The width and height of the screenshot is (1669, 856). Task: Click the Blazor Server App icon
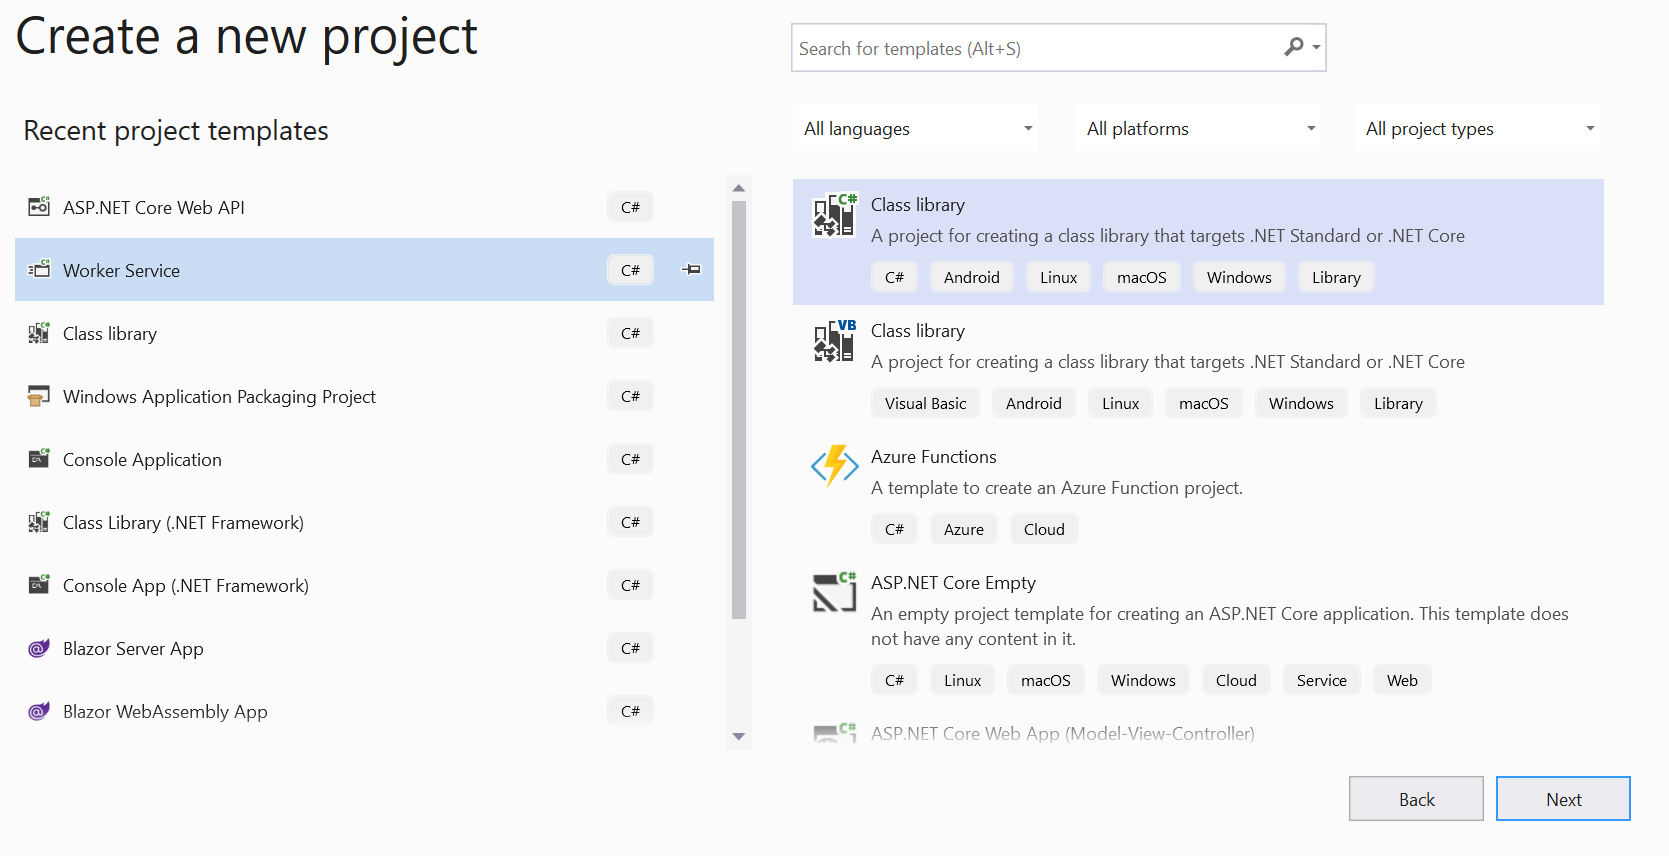pyautogui.click(x=39, y=649)
